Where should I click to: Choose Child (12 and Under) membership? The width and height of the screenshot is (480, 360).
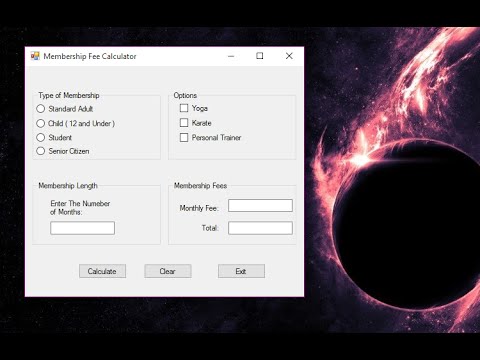[41, 123]
